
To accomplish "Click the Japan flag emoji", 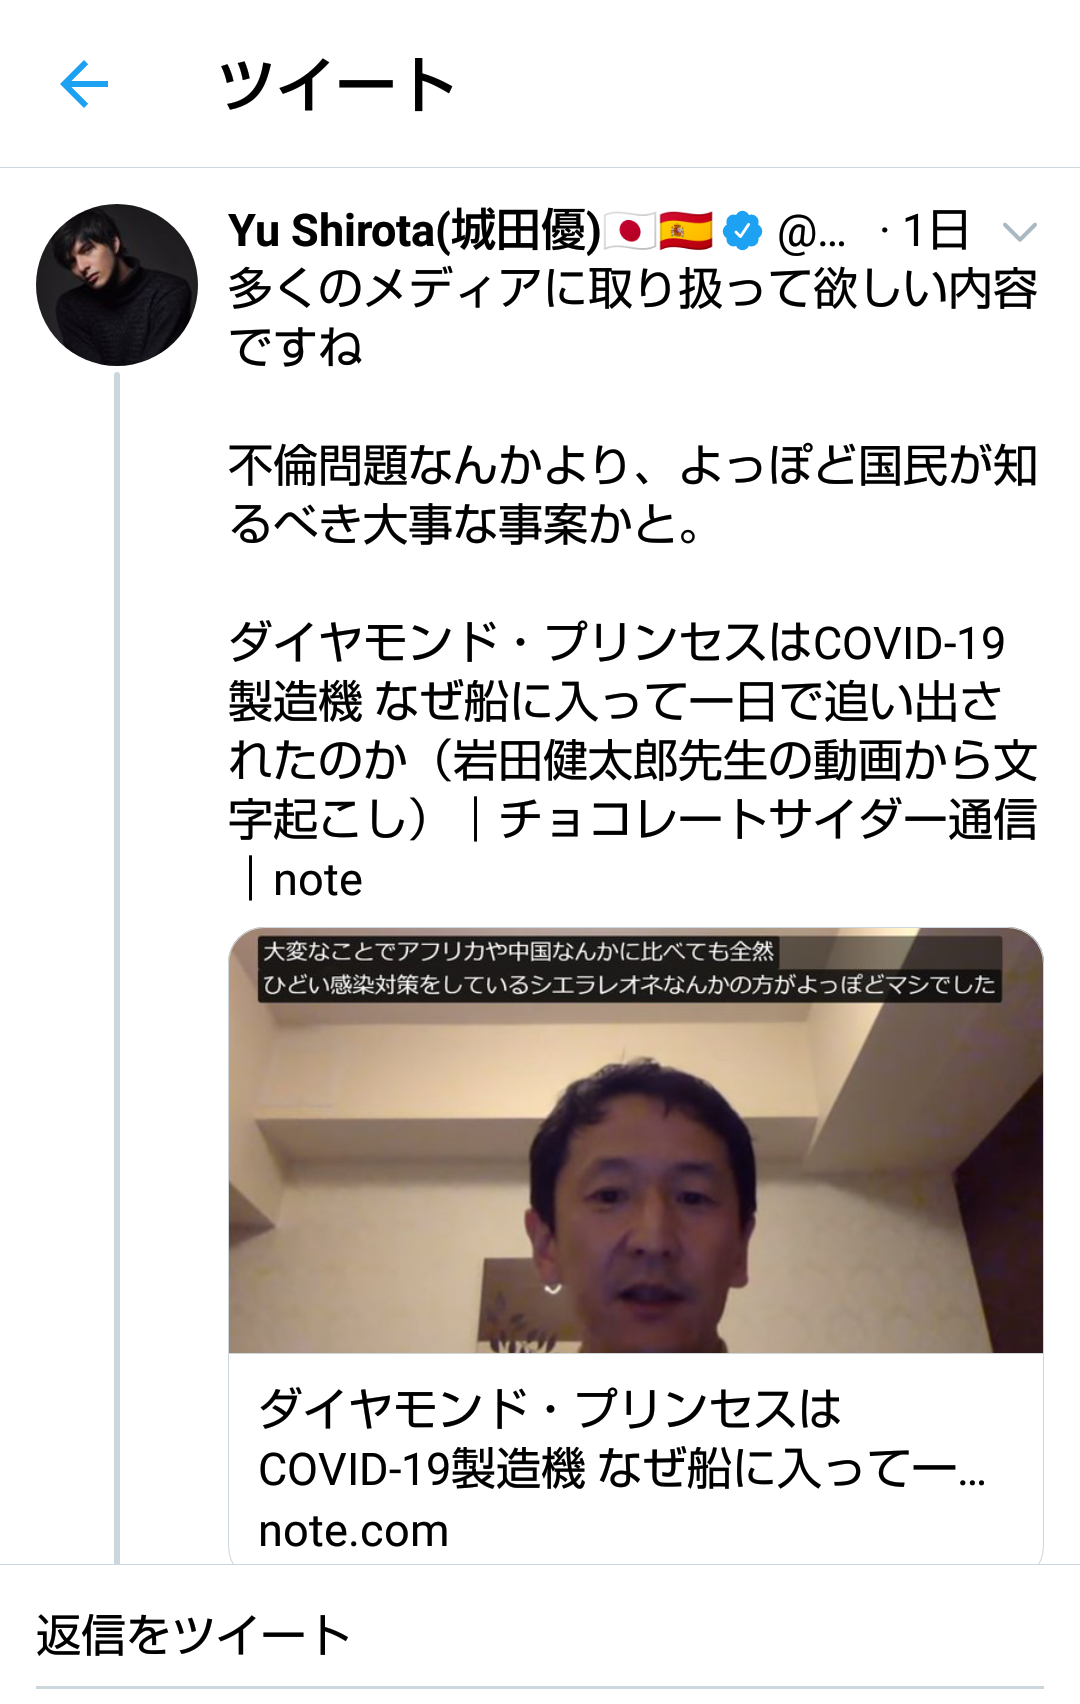I will [x=630, y=232].
